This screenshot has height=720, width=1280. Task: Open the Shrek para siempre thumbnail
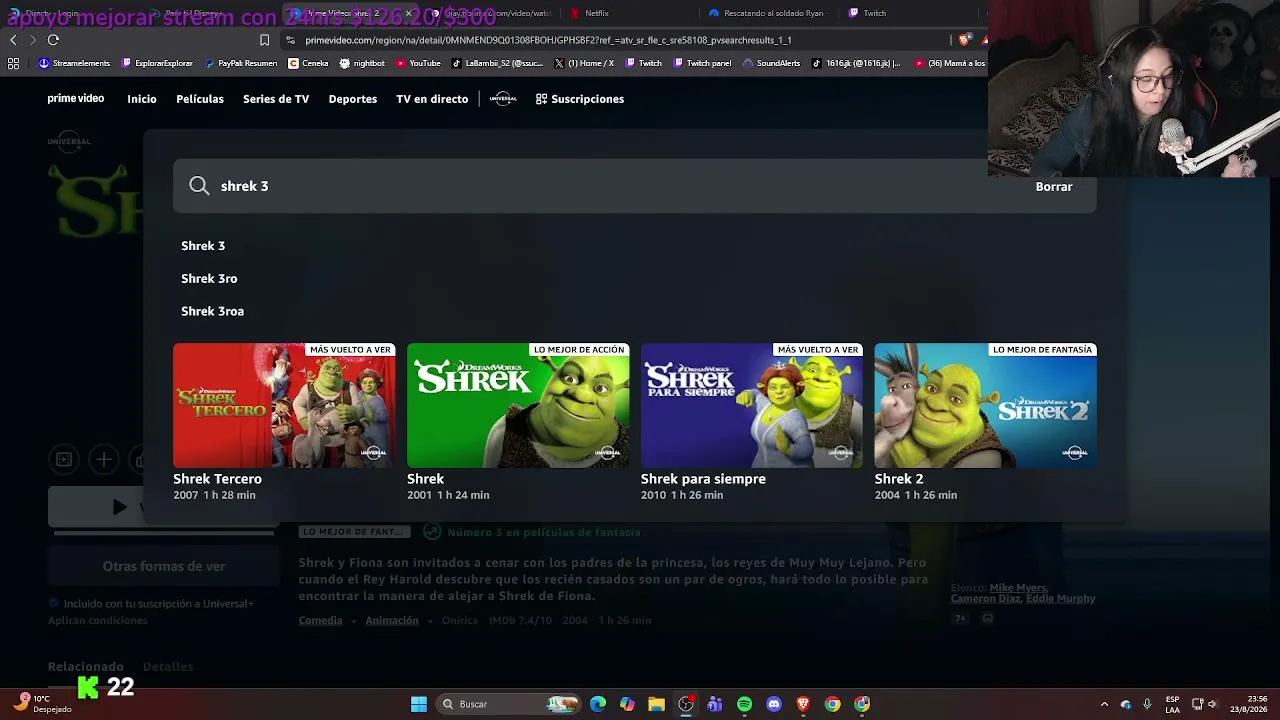click(x=752, y=405)
